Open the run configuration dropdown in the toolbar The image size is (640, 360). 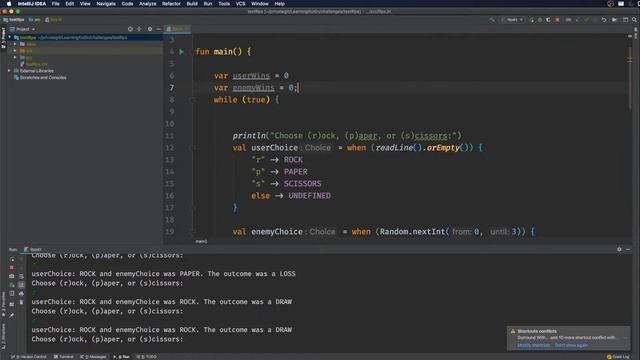[x=512, y=20]
